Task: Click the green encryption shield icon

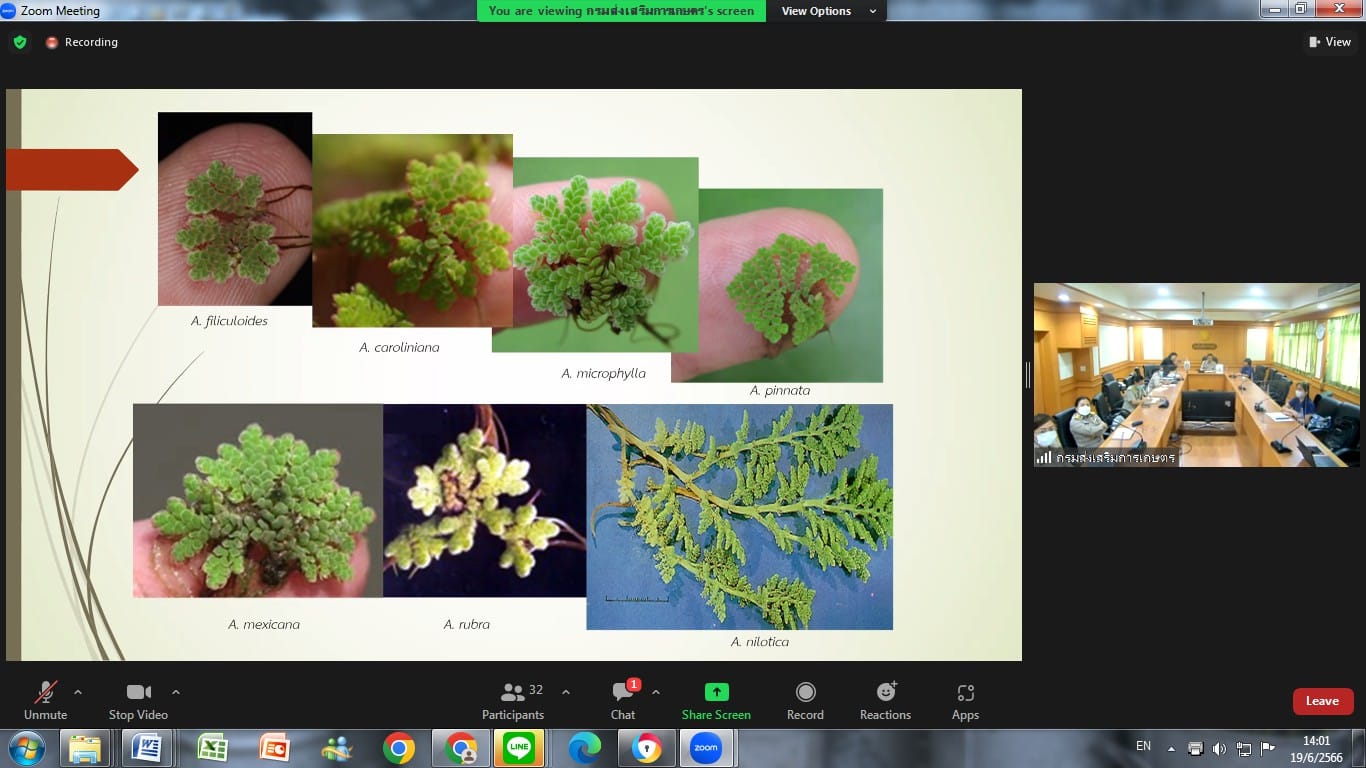Action: (x=20, y=42)
